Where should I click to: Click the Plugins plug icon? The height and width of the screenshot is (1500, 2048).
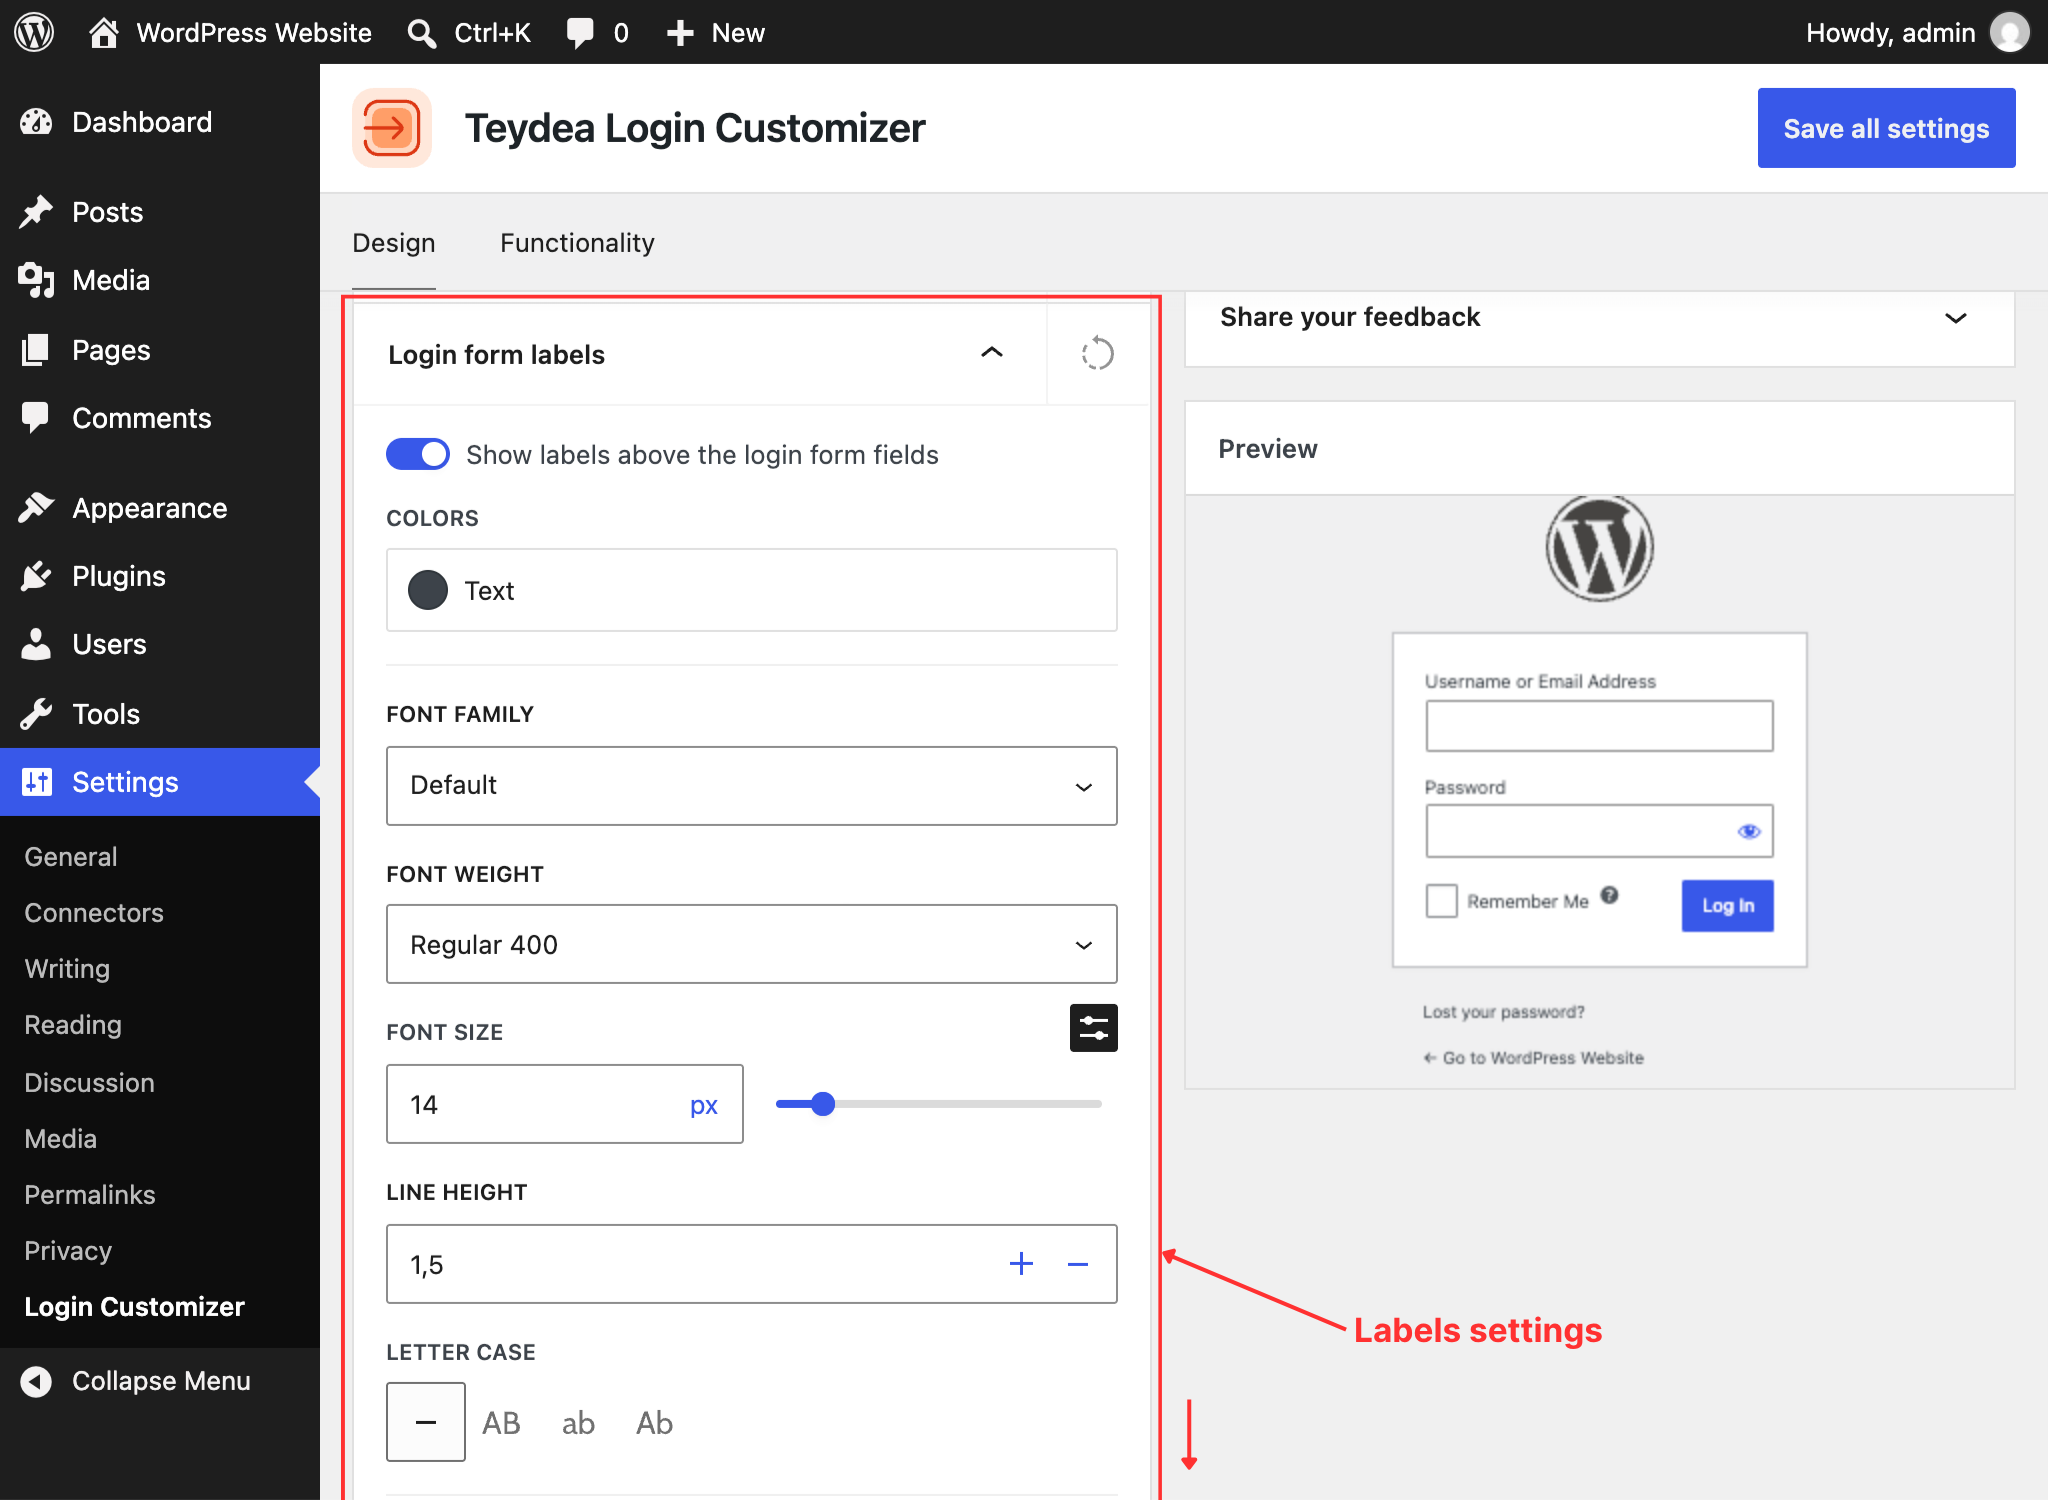click(36, 576)
